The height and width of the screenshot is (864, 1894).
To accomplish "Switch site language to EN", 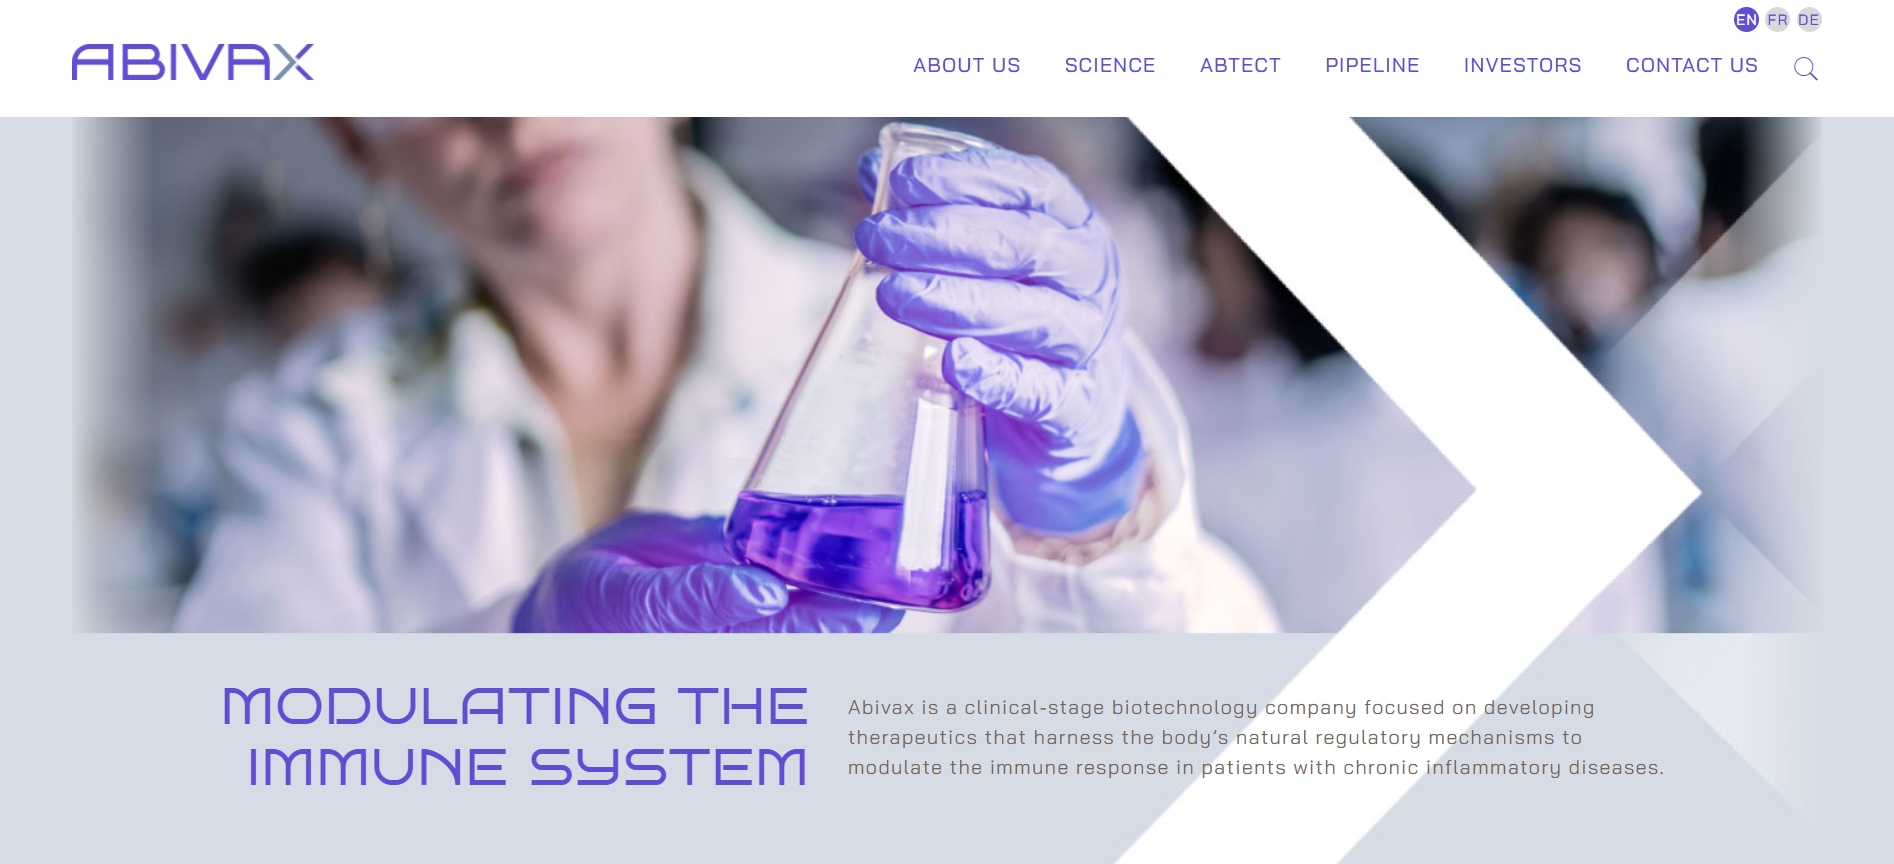I will coord(1746,20).
